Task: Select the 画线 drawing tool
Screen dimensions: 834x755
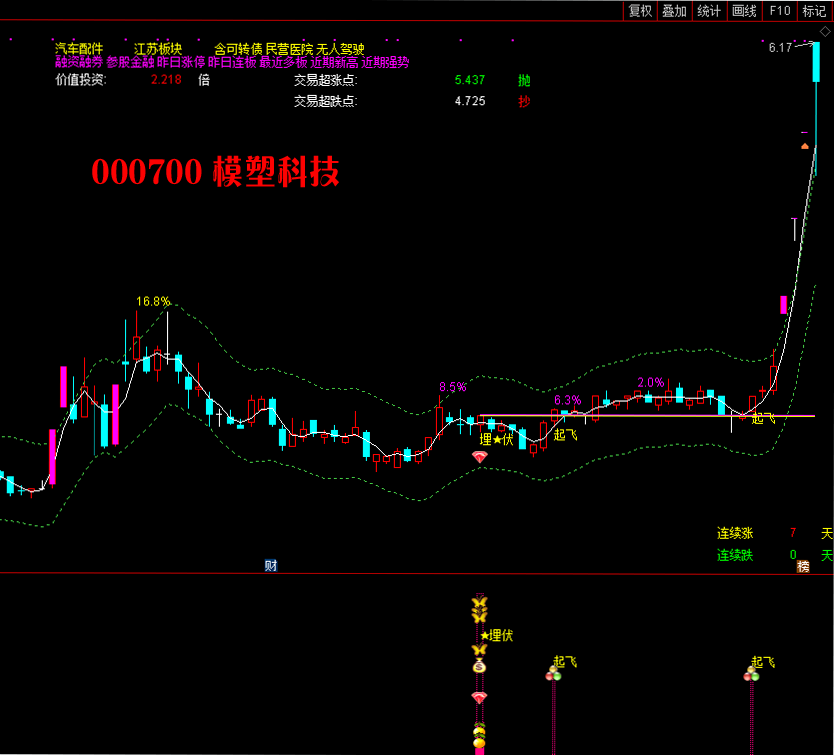Action: coord(744,11)
